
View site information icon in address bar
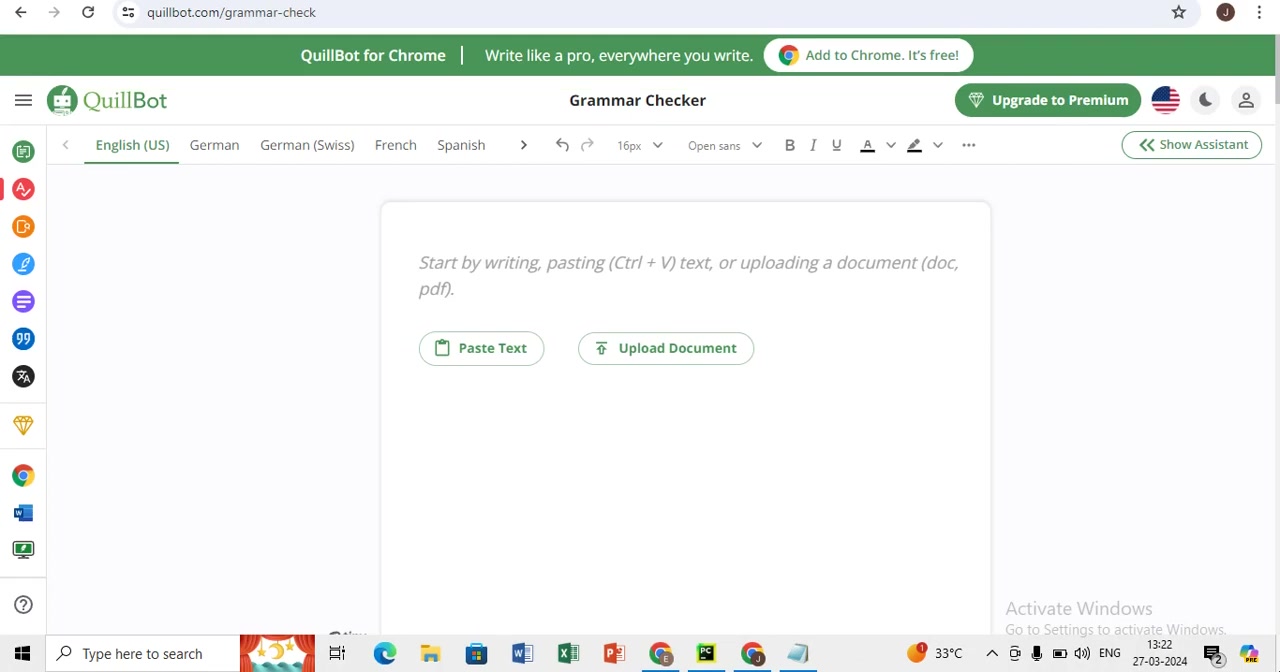pyautogui.click(x=128, y=12)
